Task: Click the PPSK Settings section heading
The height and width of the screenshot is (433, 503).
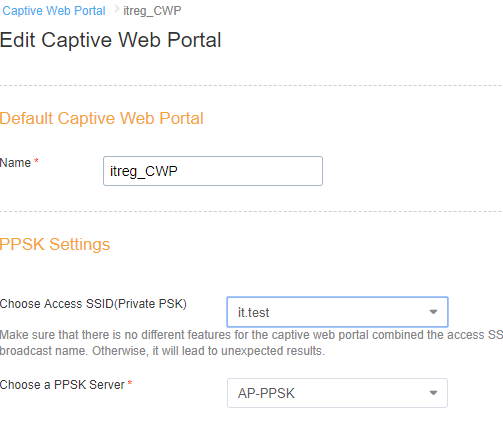Action: coord(55,244)
